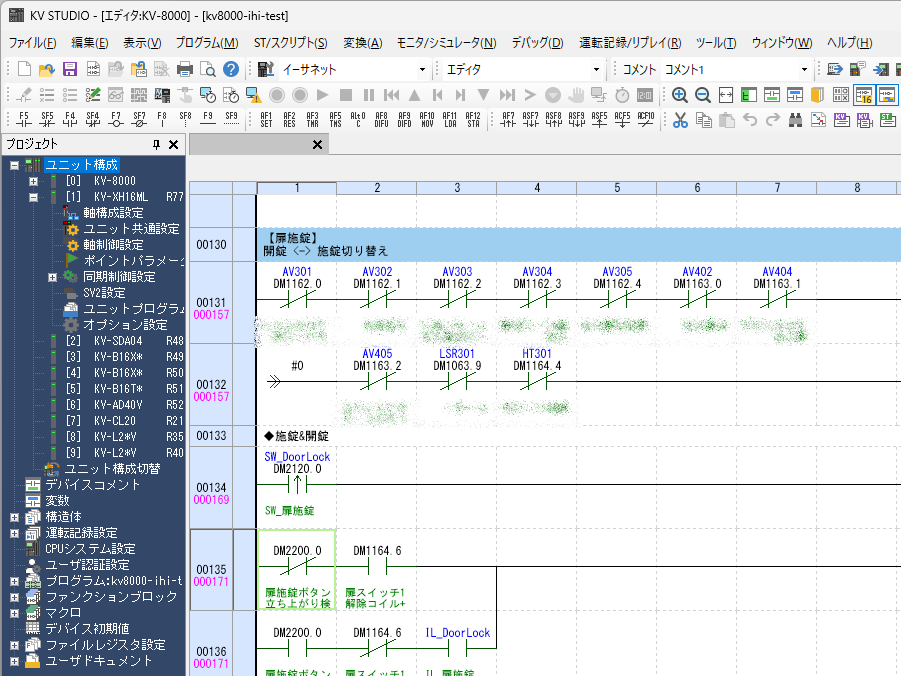Insert a TMR timer instruction with AF3
Image resolution: width=901 pixels, height=676 pixels.
coord(312,120)
